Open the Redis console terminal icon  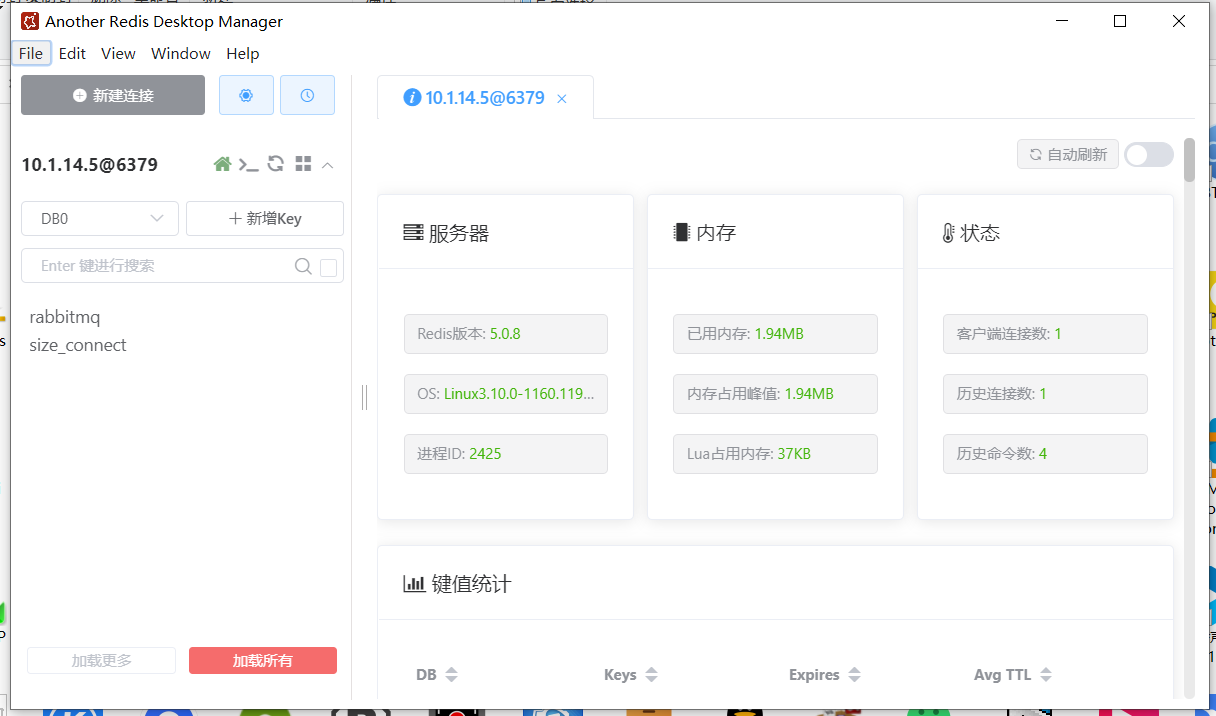click(249, 164)
